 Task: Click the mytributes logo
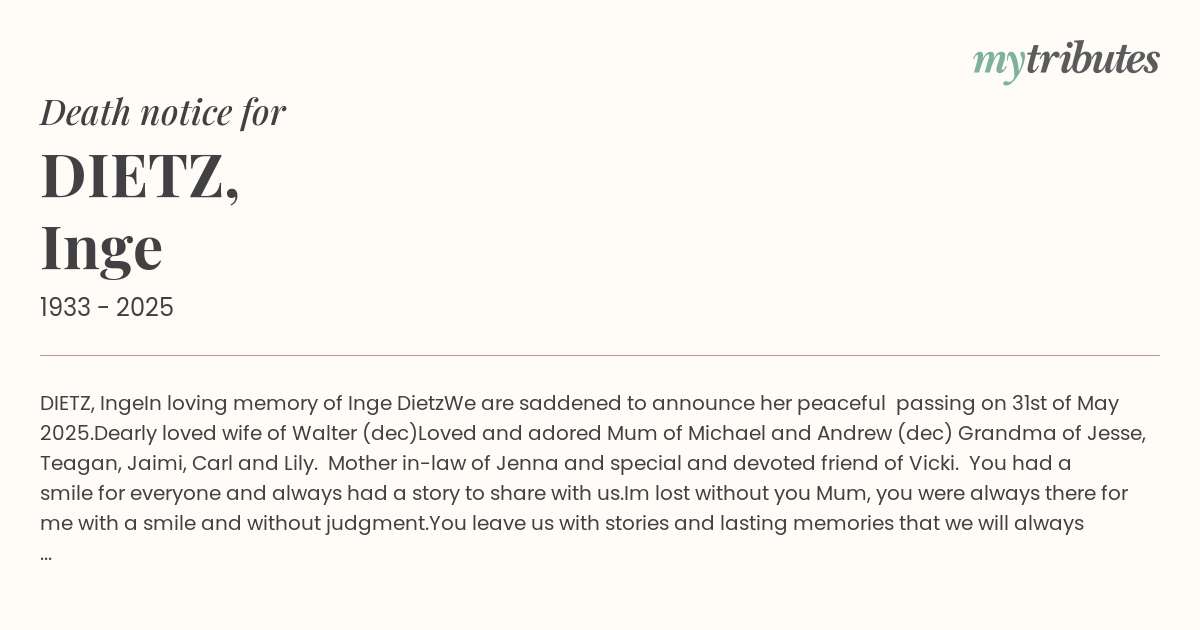(x=1066, y=61)
